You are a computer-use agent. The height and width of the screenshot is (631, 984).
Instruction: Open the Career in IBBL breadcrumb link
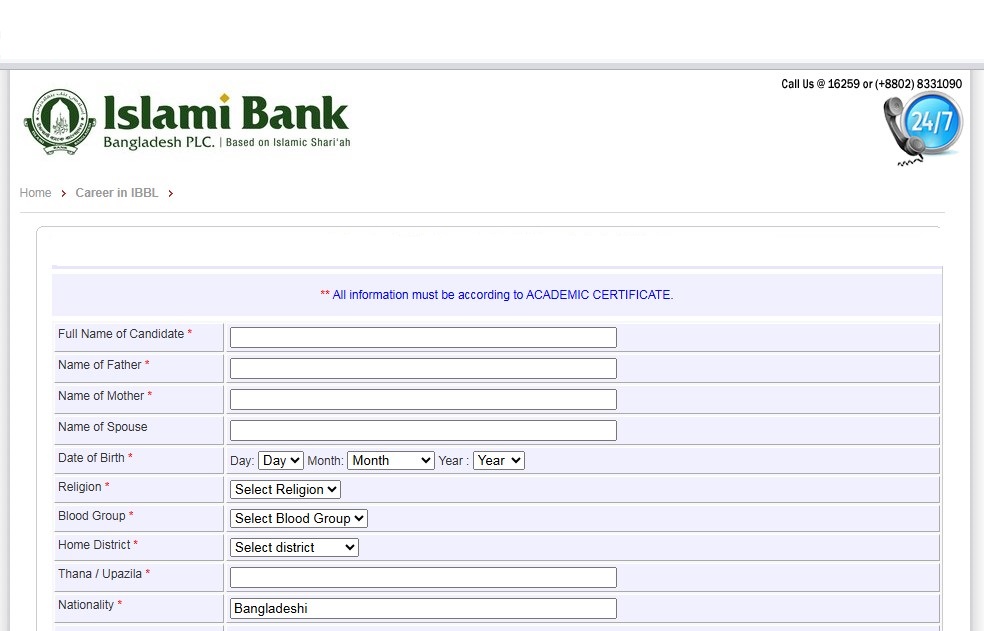point(117,193)
